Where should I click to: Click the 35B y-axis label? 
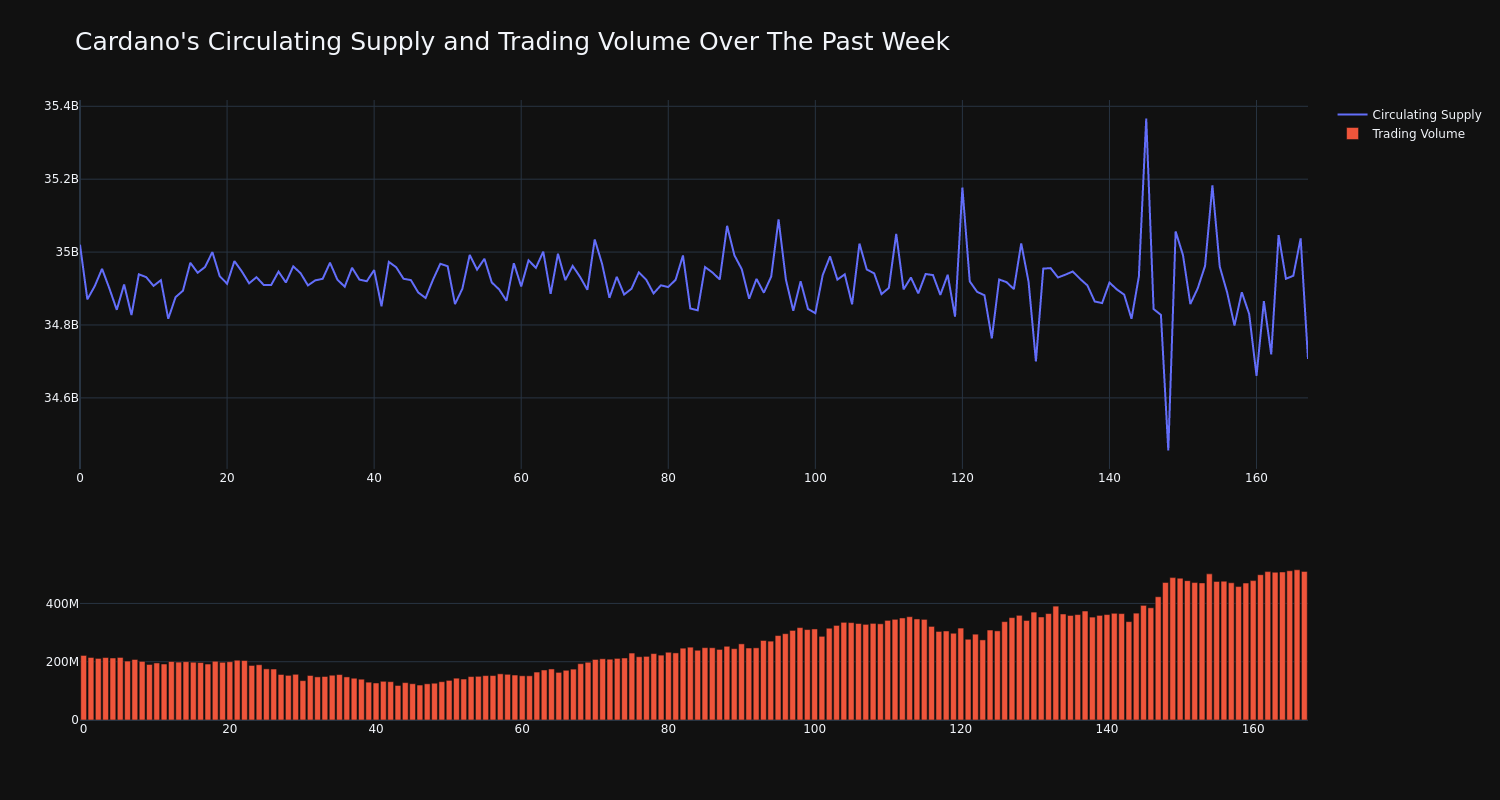pyautogui.click(x=67, y=252)
